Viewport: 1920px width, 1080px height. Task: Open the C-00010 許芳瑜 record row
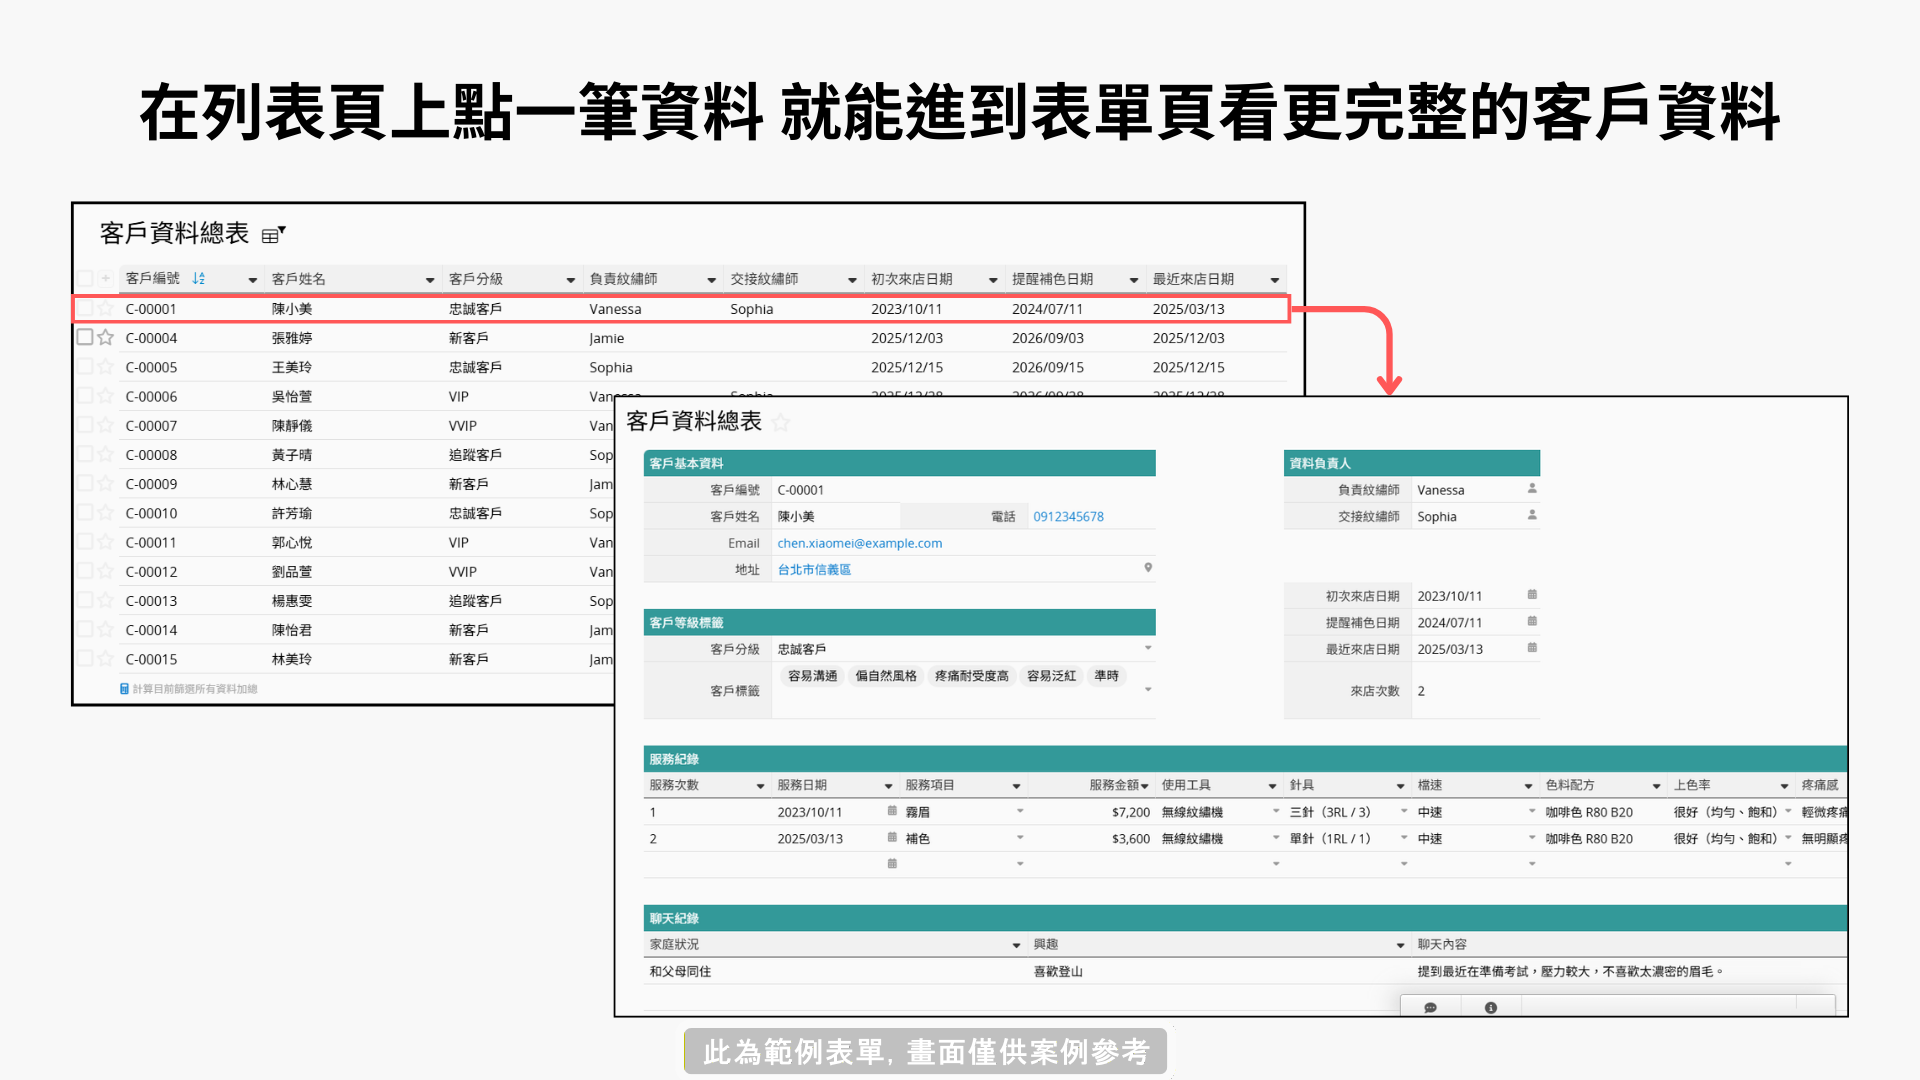292,513
